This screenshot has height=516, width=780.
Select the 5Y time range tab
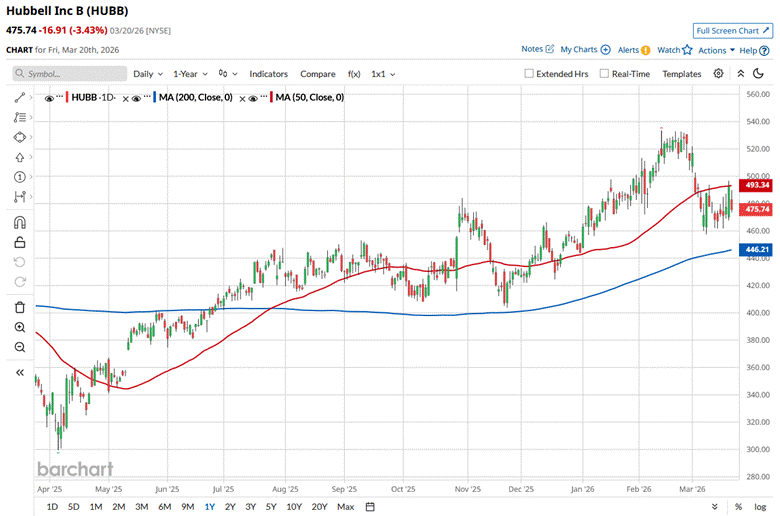tap(271, 507)
